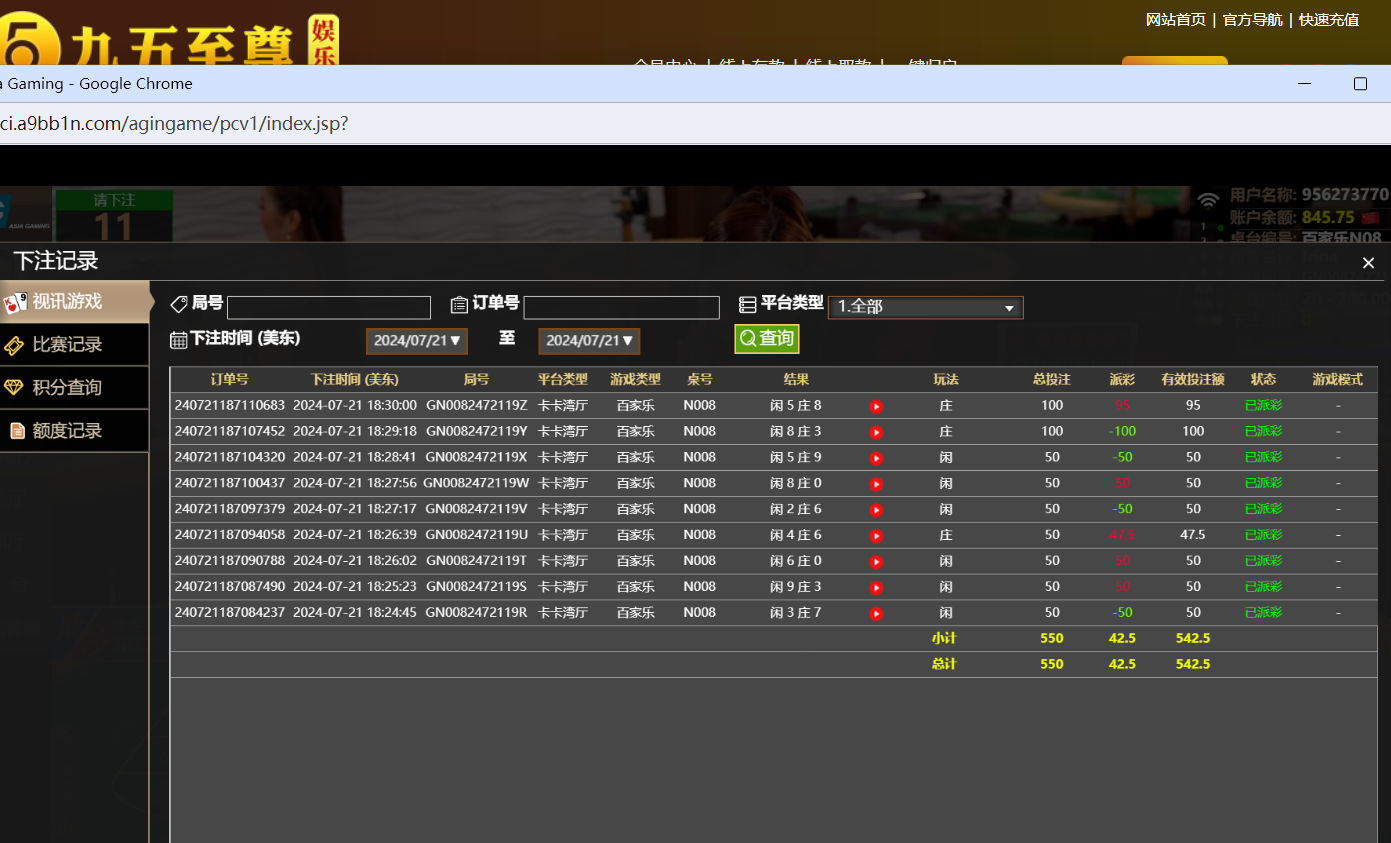Play replay video for round GN0082472119T
1391x843 pixels.
coord(876,562)
